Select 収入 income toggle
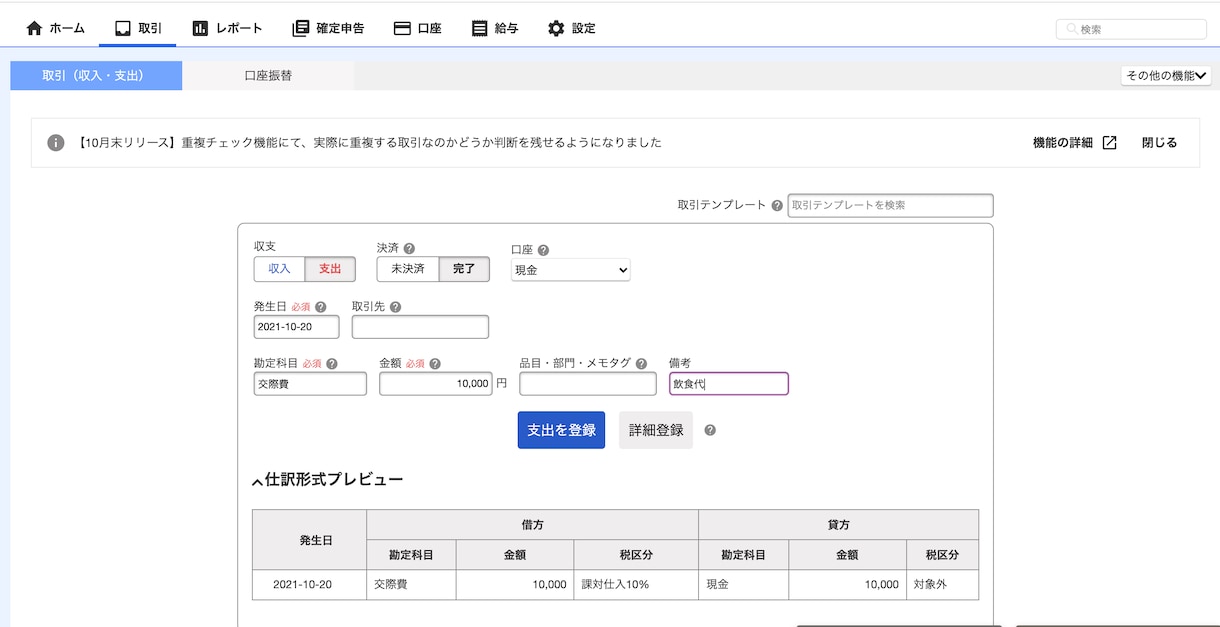The height and width of the screenshot is (627, 1220). [279, 269]
